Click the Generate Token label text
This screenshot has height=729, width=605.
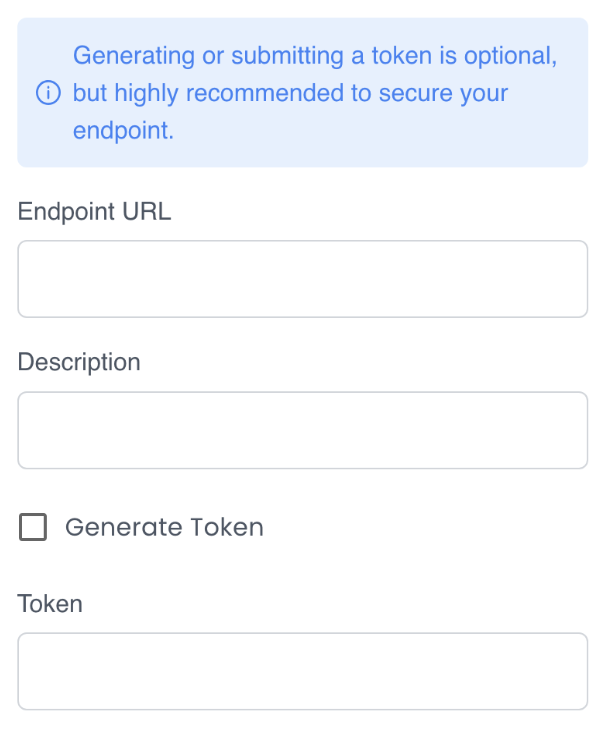click(164, 527)
